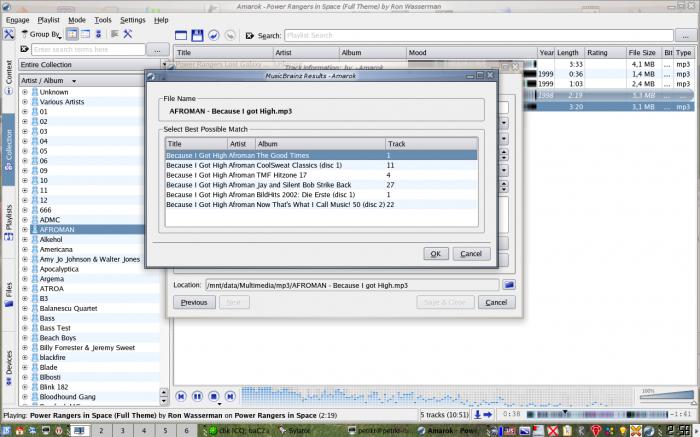Select the tree view mode icon
Screen dimensions: 700x437
coord(72,34)
